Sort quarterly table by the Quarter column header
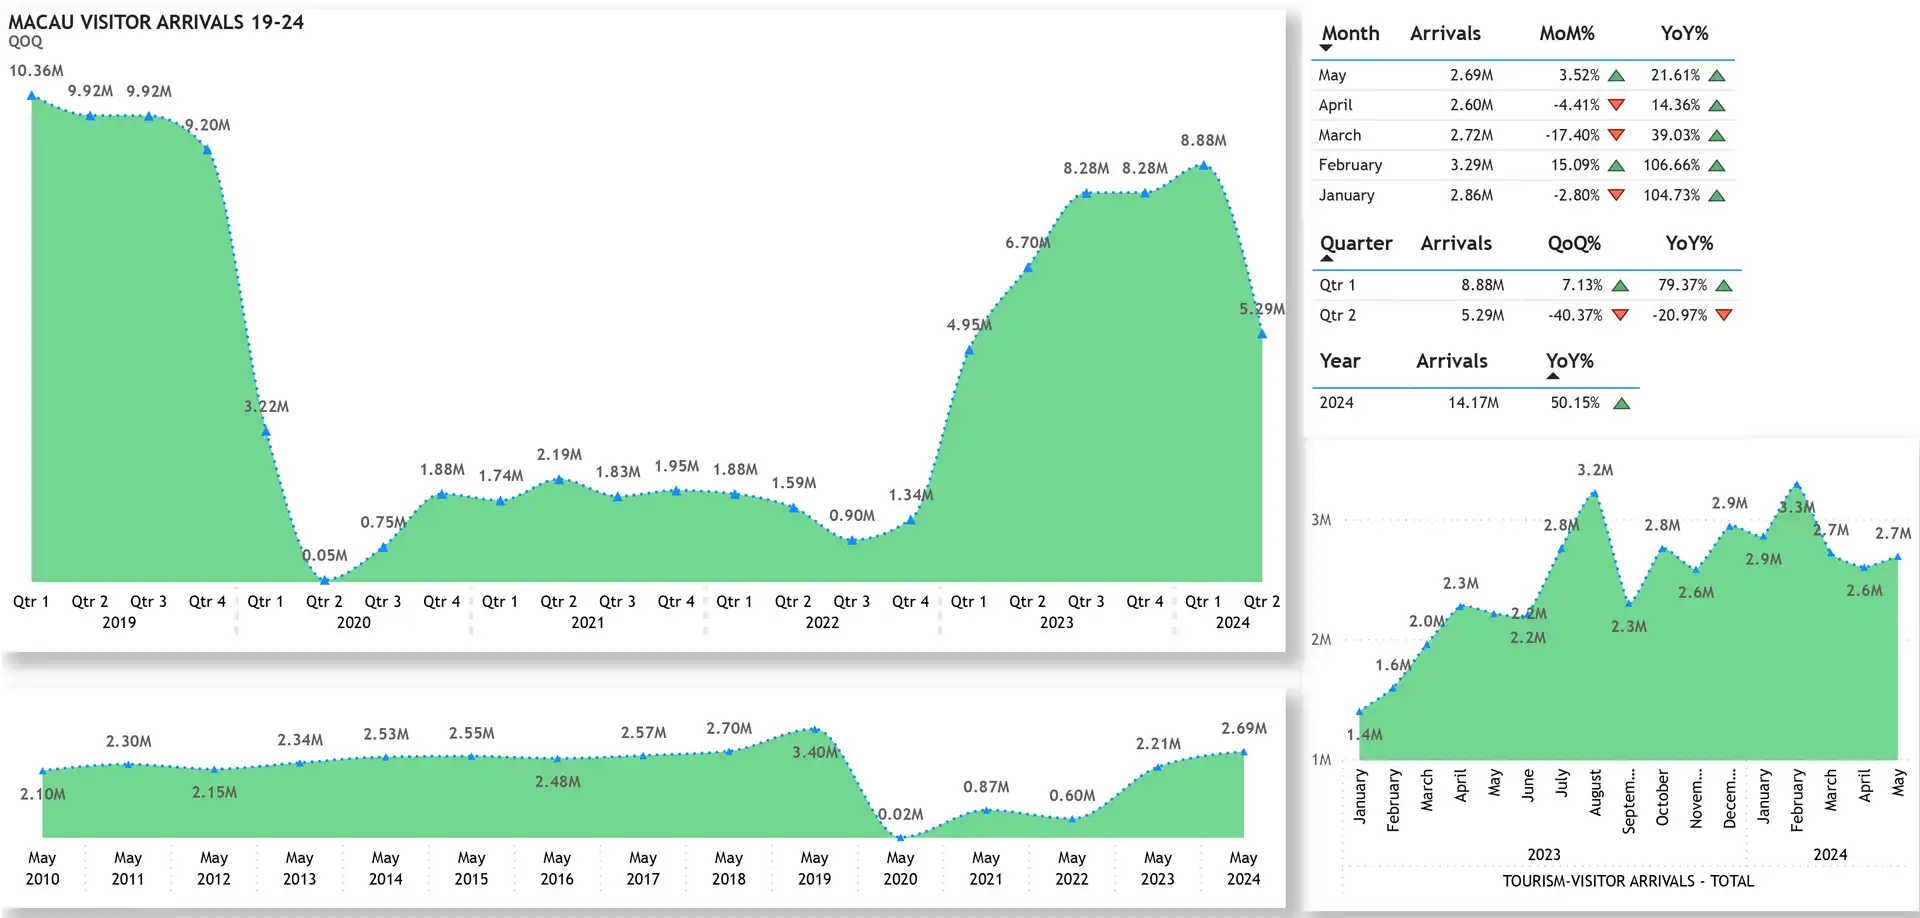 [x=1356, y=243]
